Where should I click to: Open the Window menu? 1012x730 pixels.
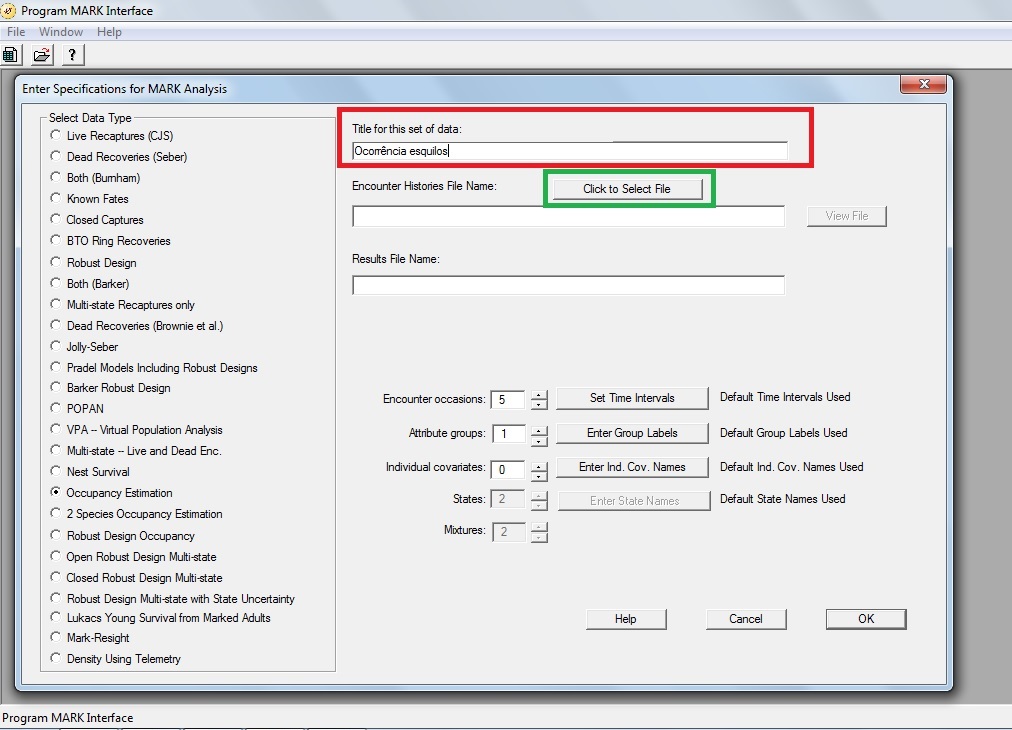coord(61,32)
